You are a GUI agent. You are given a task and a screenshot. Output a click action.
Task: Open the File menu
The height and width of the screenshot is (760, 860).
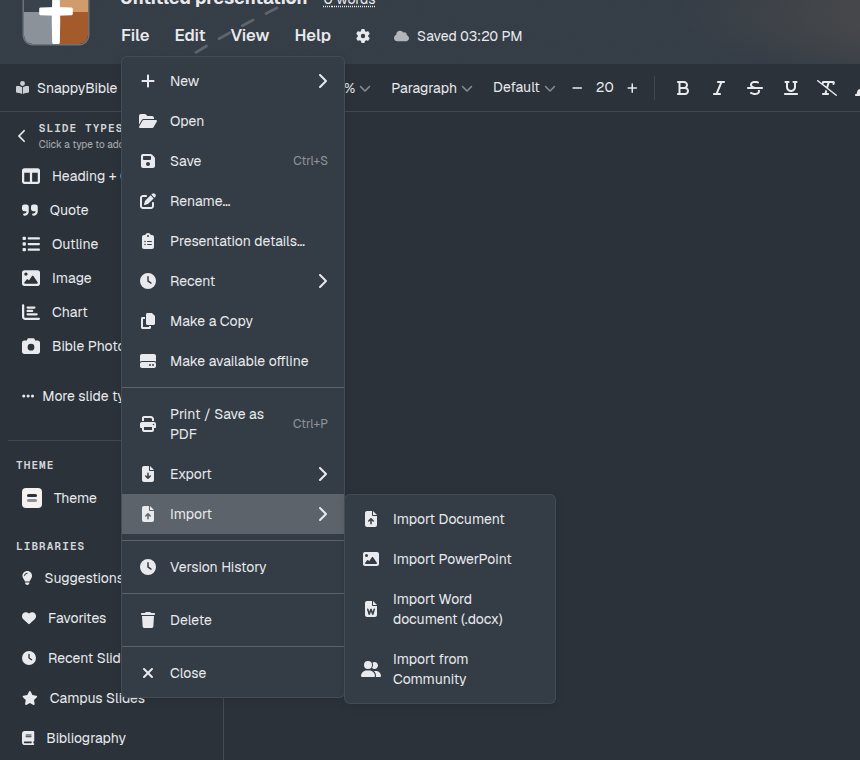tap(135, 35)
